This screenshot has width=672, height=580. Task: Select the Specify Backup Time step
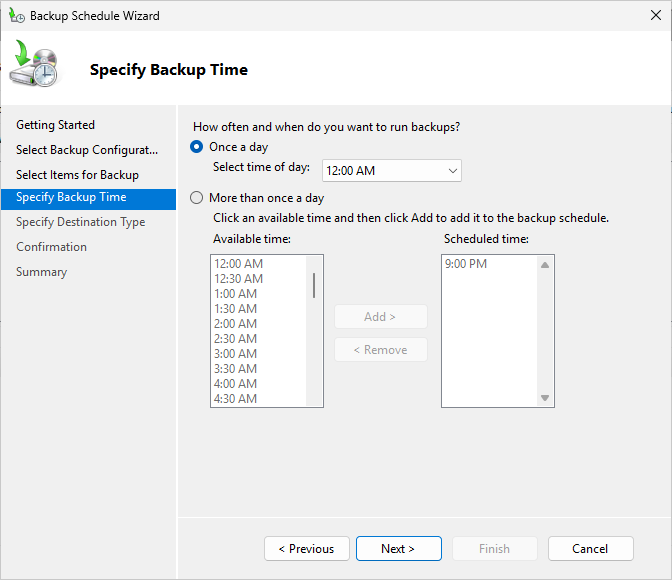[x=71, y=198]
